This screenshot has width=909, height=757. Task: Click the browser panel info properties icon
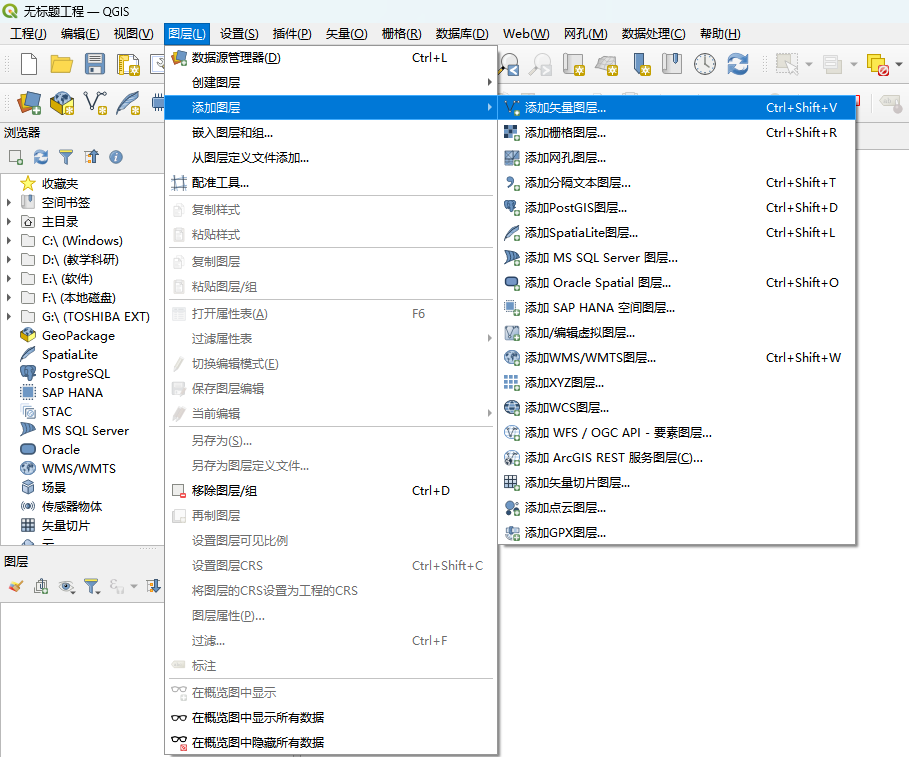116,157
